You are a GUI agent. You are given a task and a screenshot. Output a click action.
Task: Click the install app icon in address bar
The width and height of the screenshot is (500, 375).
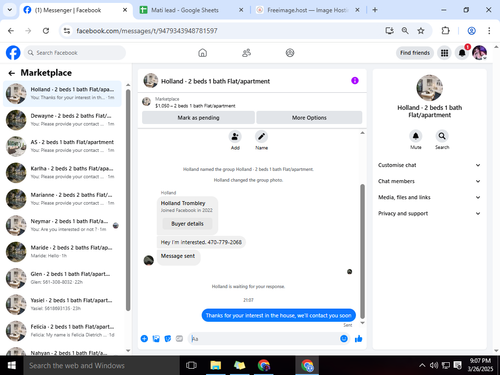click(389, 31)
